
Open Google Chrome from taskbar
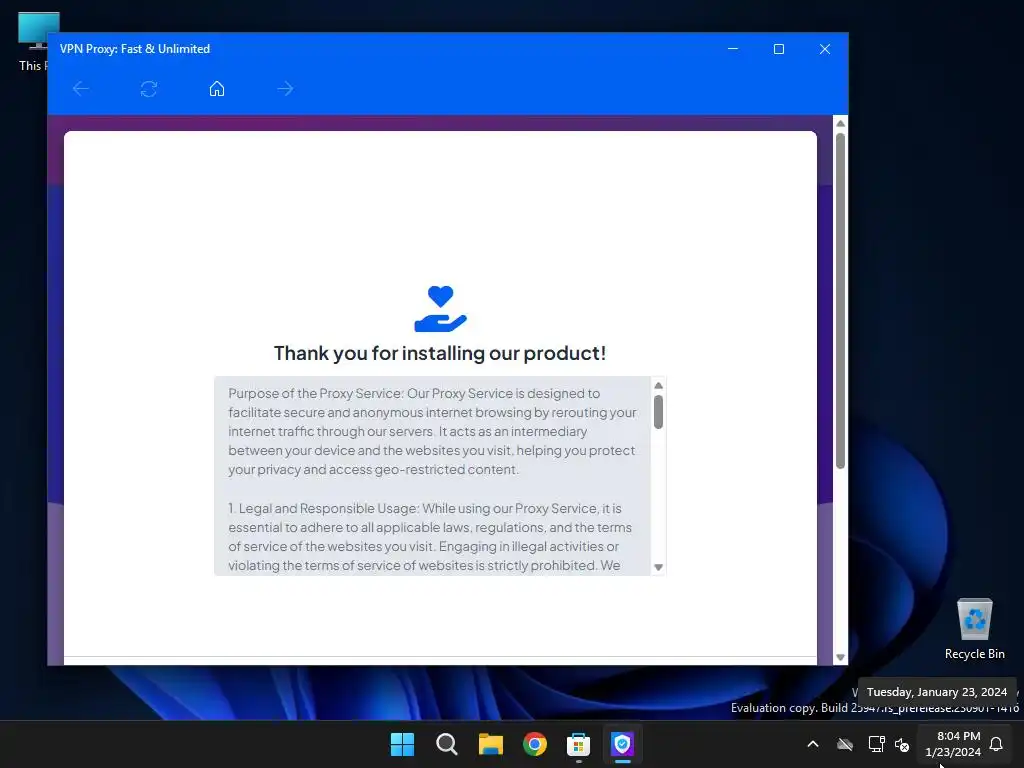535,744
